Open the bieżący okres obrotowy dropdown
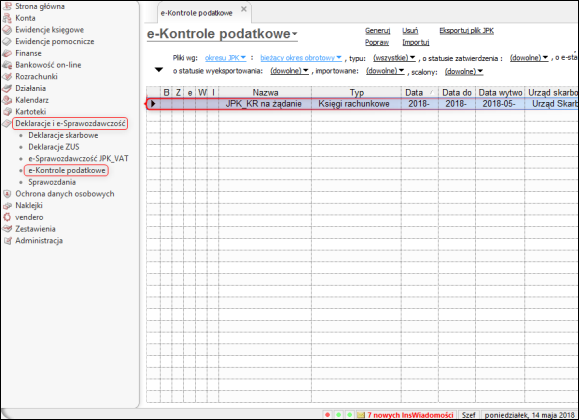This screenshot has width=579, height=420. 301,58
